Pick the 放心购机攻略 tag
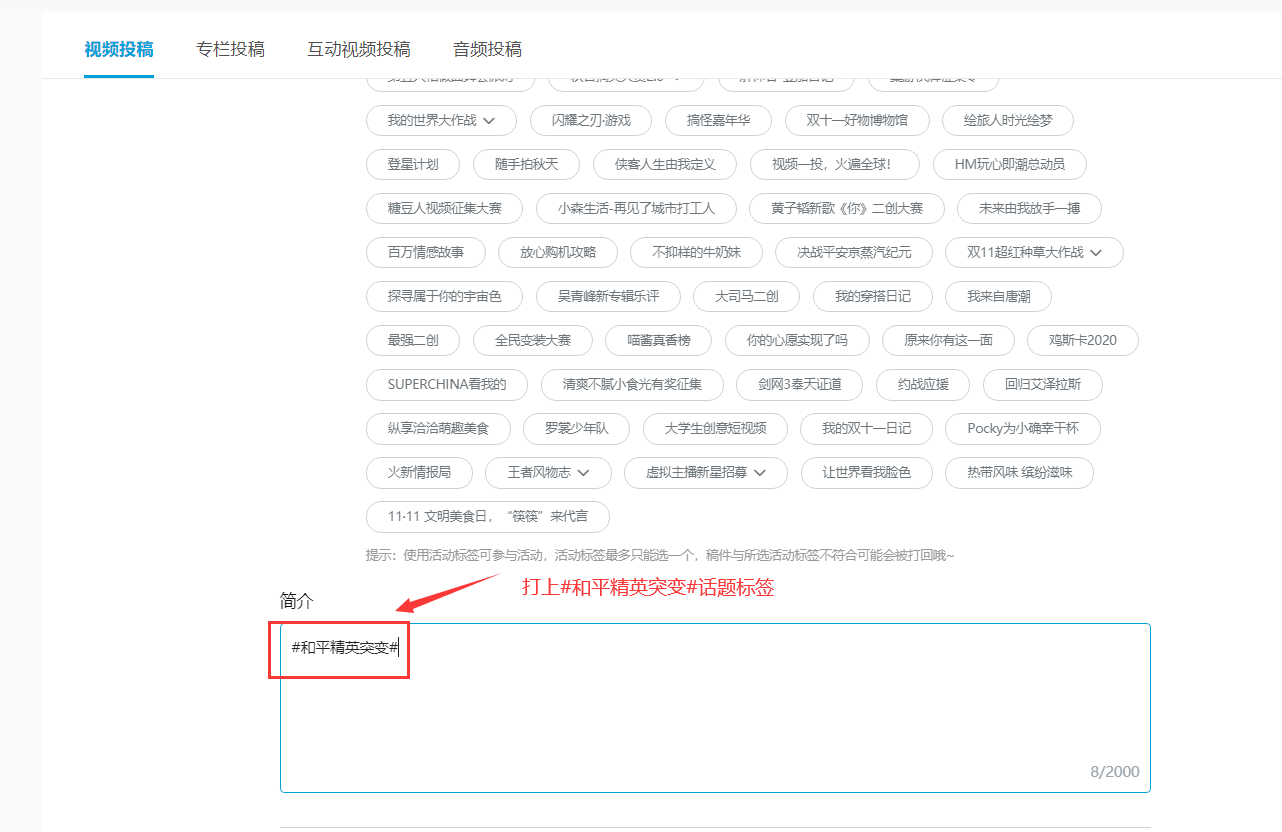Viewport: 1282px width, 832px height. pos(558,252)
